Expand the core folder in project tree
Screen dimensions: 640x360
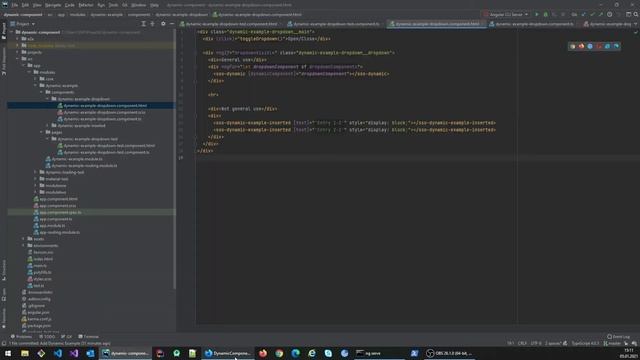click(36, 79)
